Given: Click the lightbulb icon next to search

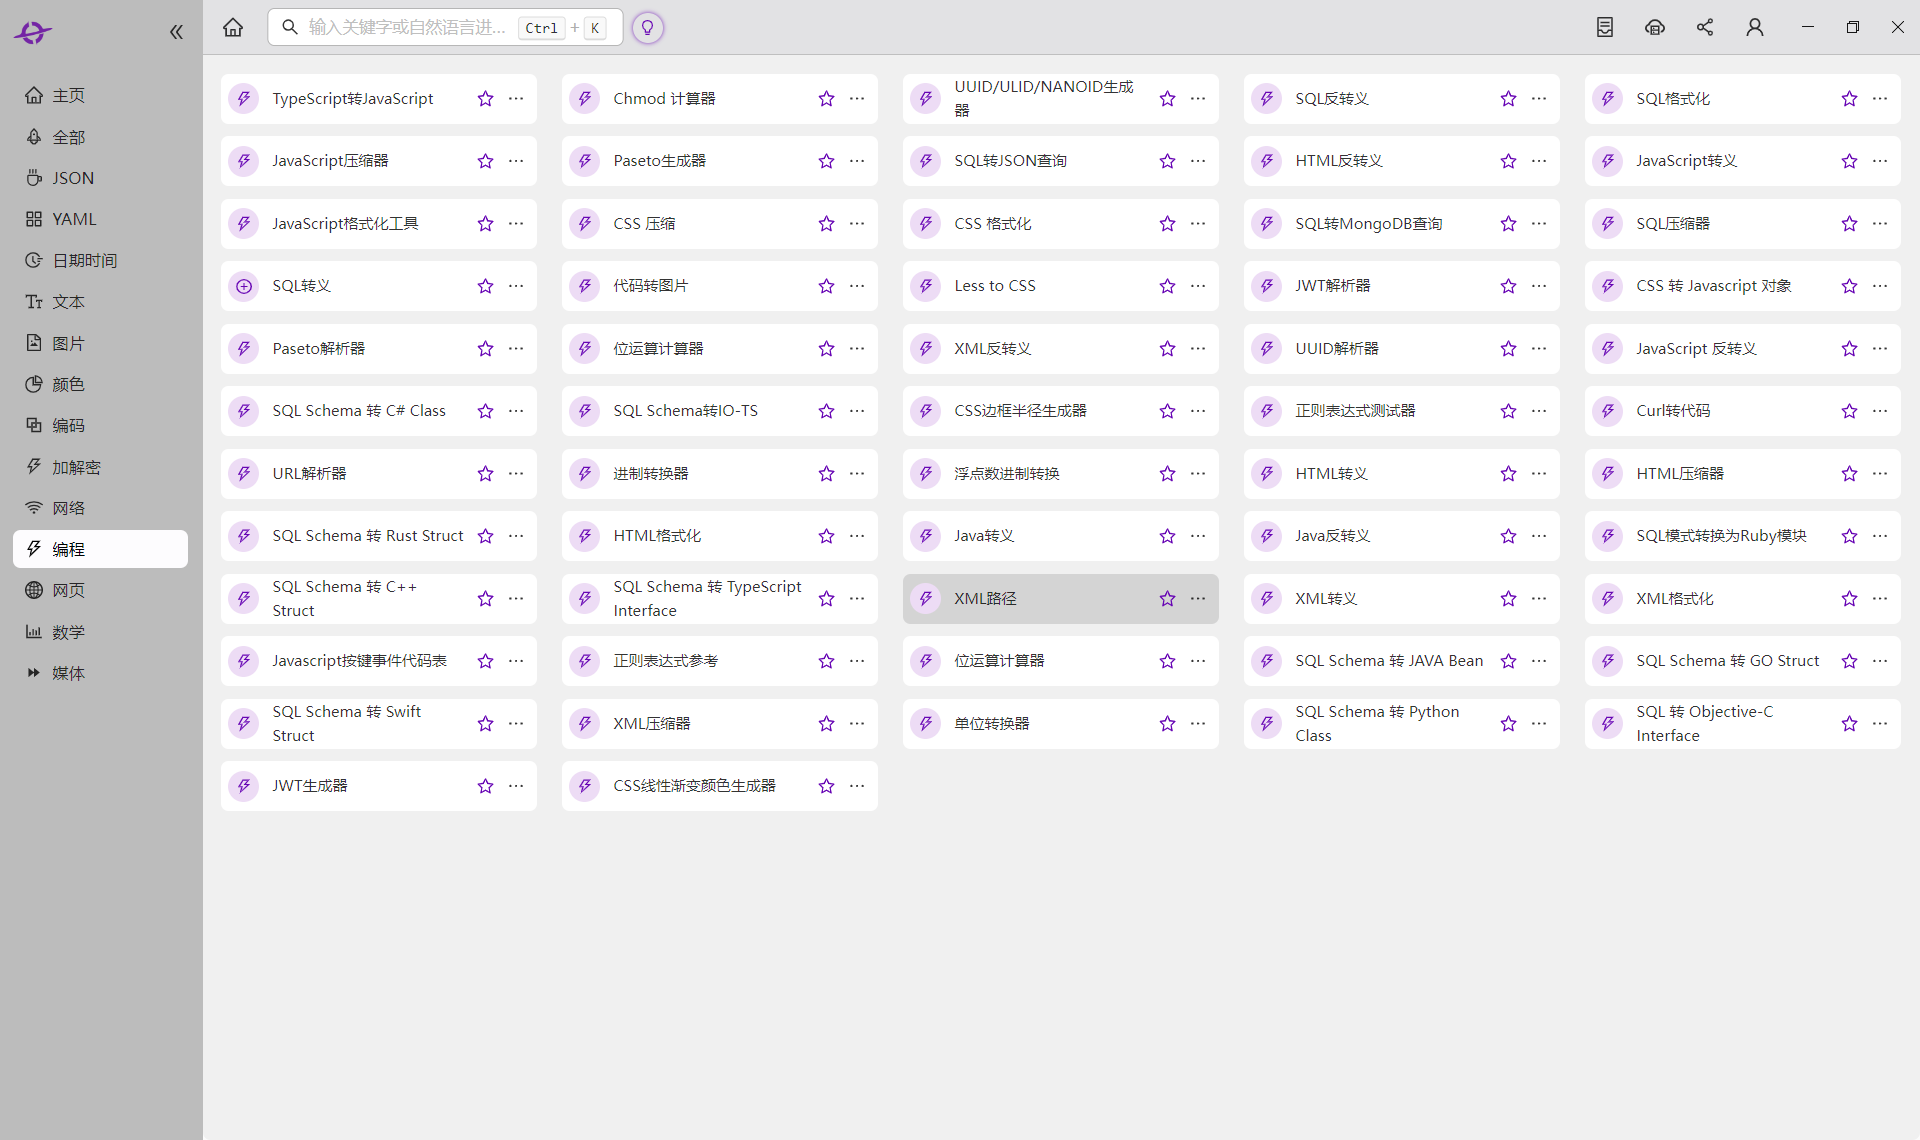Looking at the screenshot, I should pyautogui.click(x=647, y=28).
